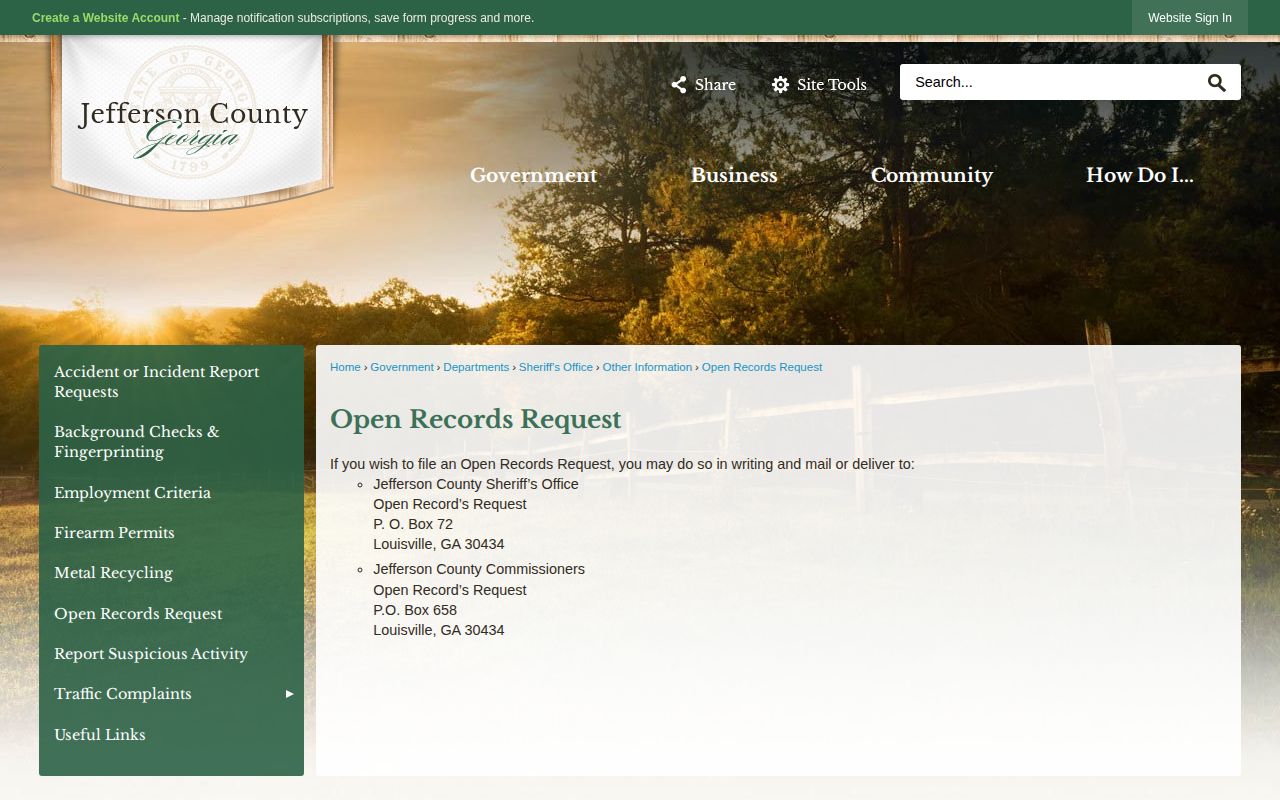
Task: Go to Home breadcrumb link
Action: [345, 367]
